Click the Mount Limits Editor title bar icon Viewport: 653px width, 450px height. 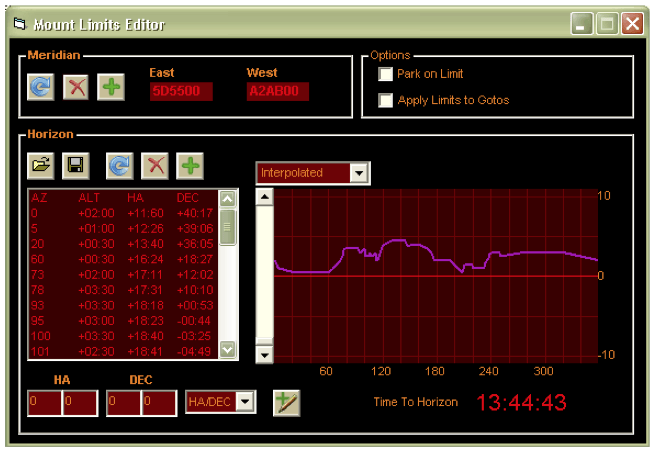coord(20,24)
